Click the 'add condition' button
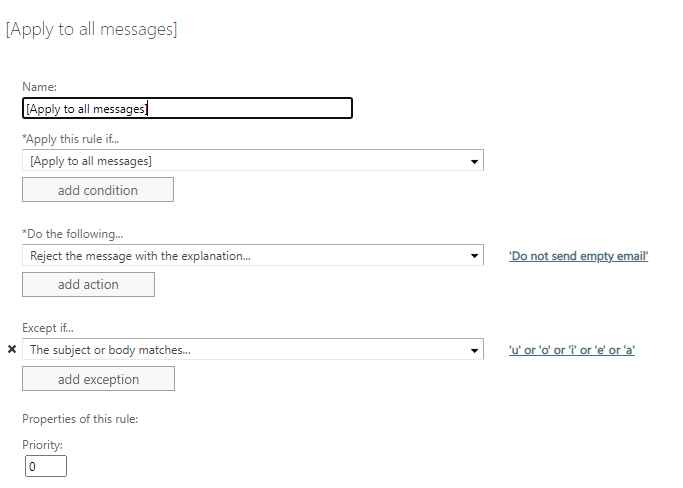 coord(98,190)
